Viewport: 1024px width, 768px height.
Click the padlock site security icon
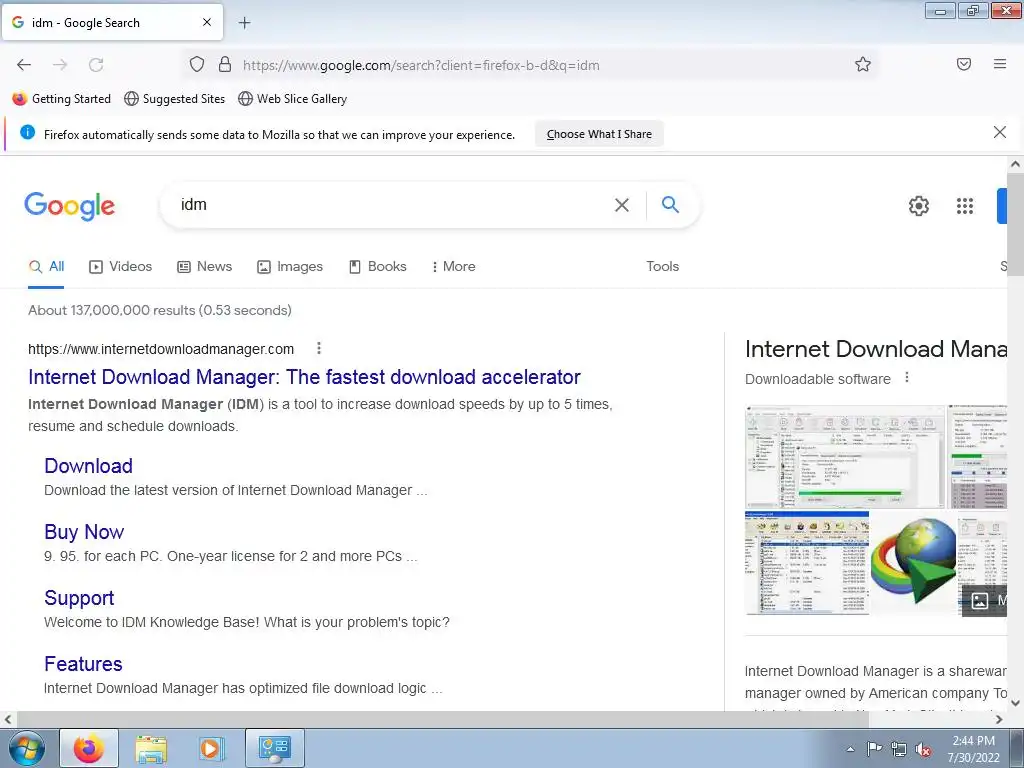click(x=225, y=64)
